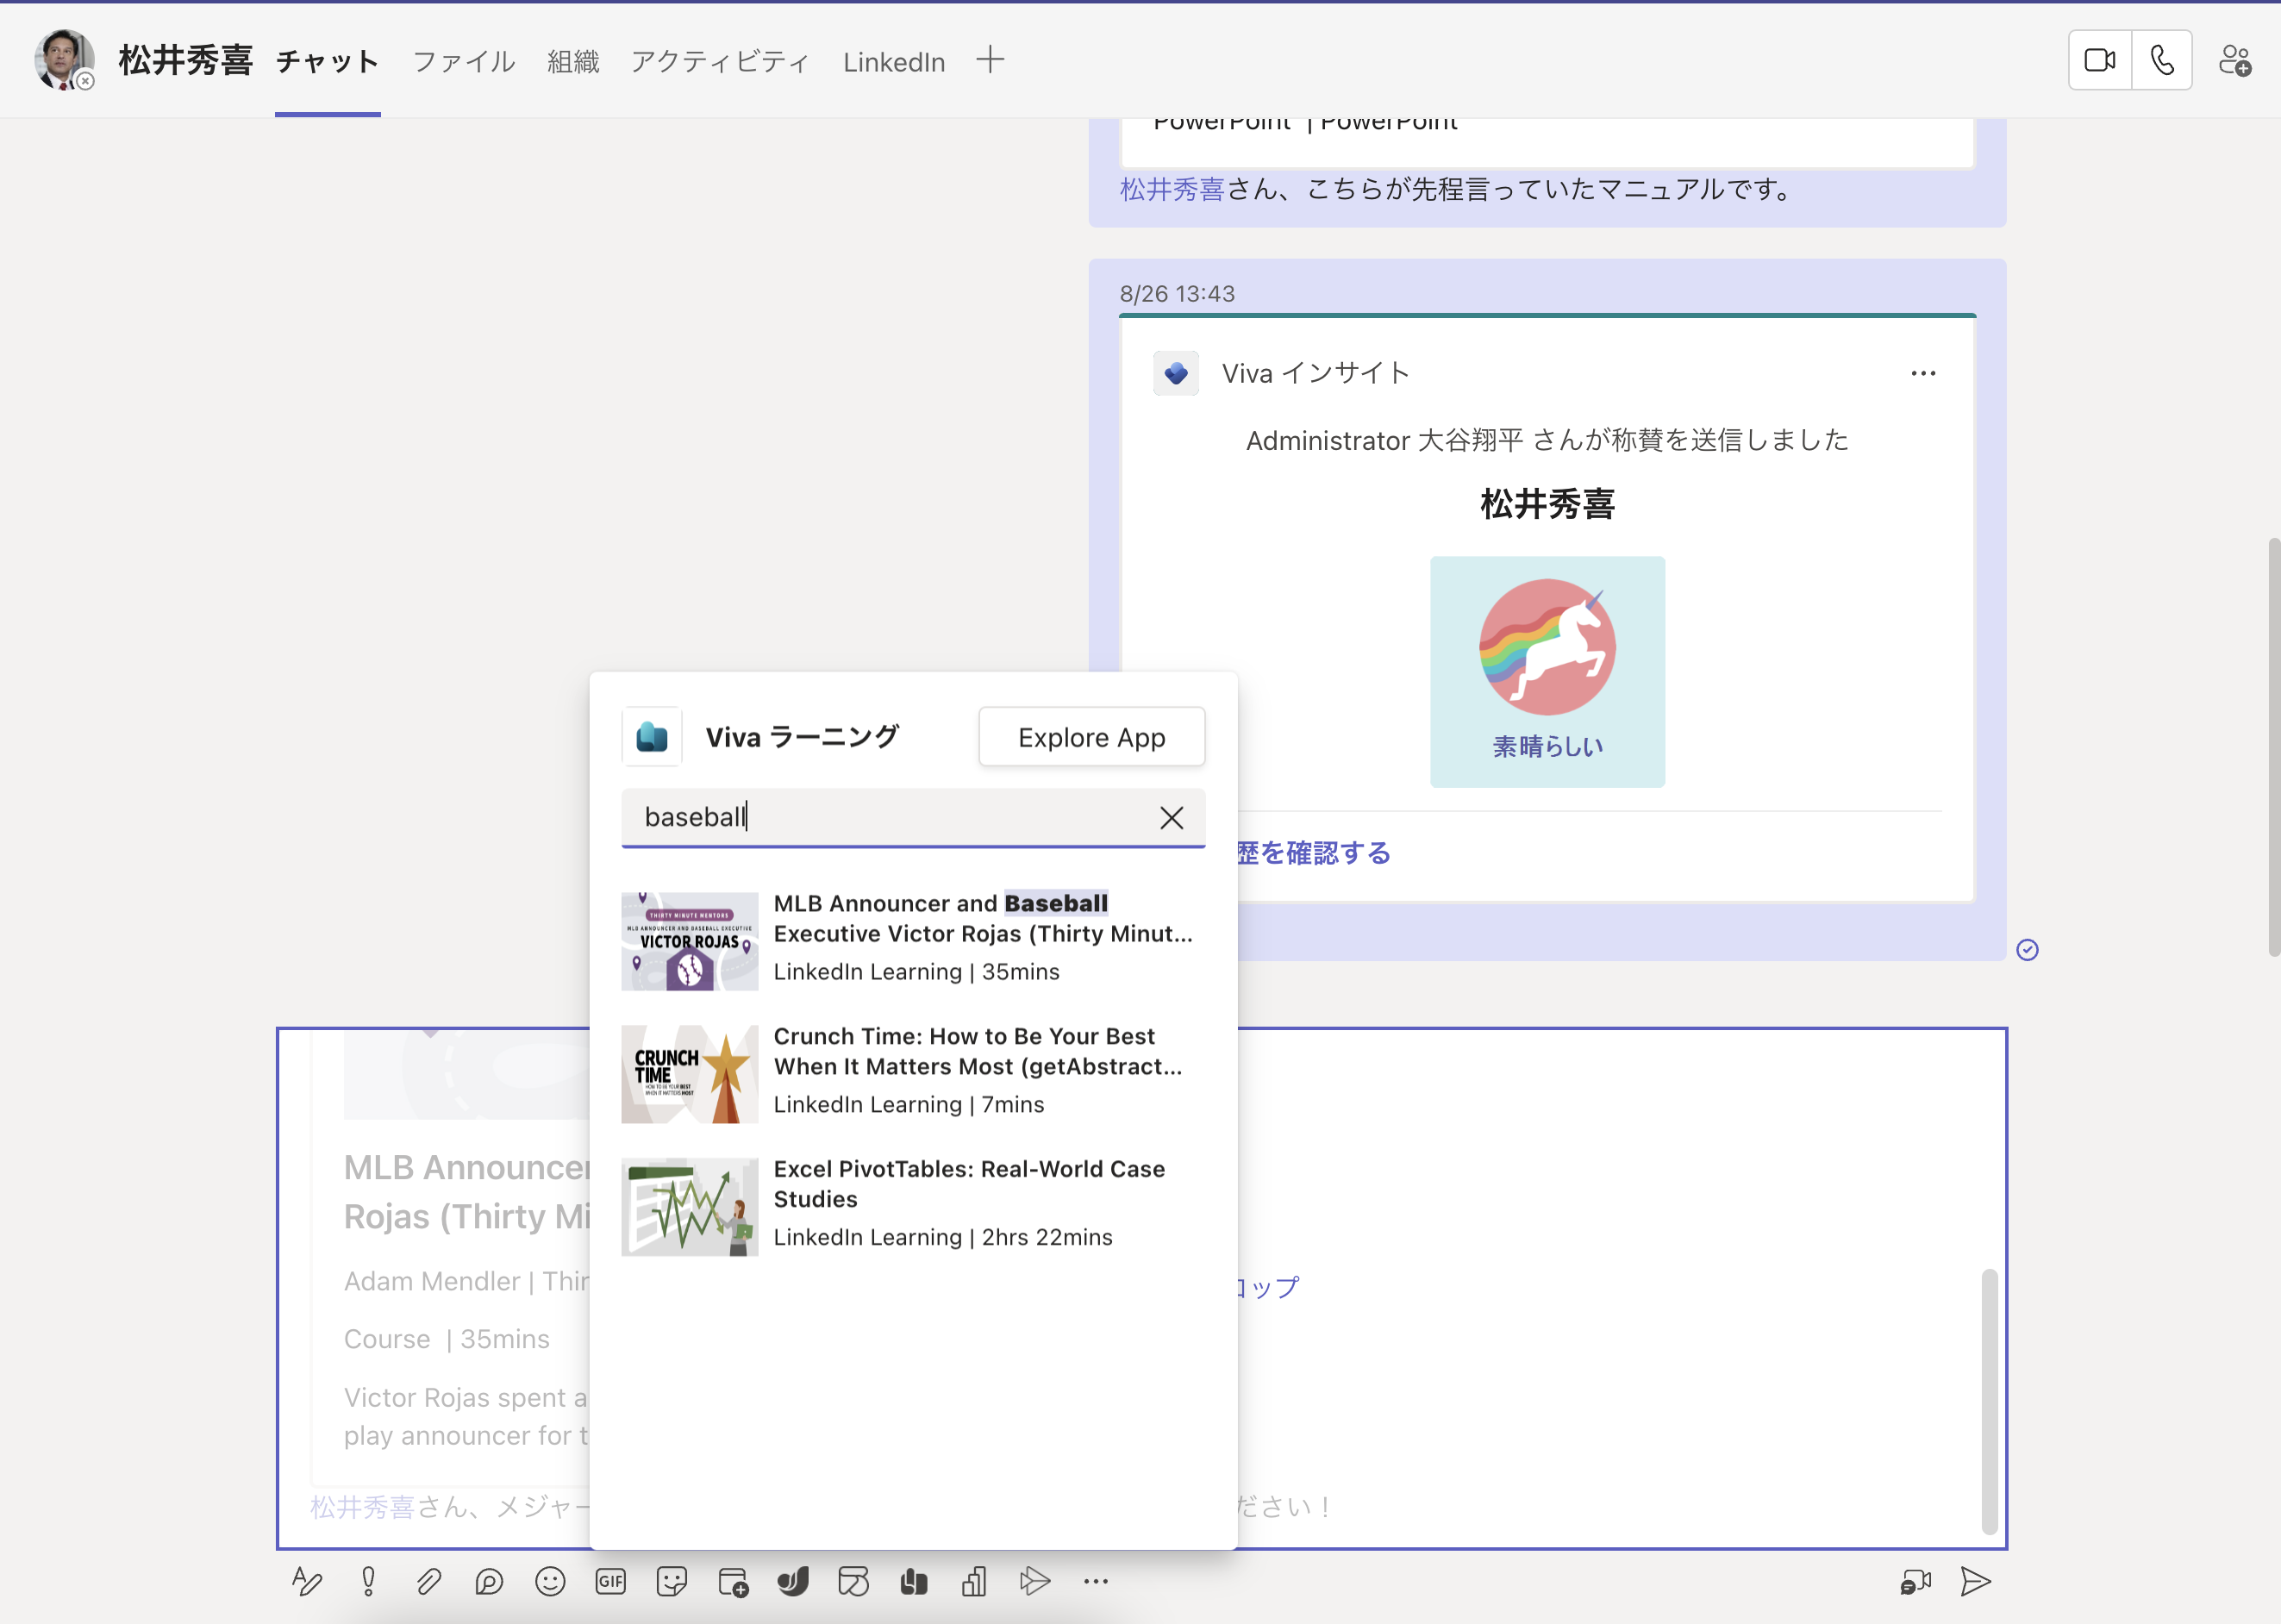Record a video clip message

click(1916, 1581)
